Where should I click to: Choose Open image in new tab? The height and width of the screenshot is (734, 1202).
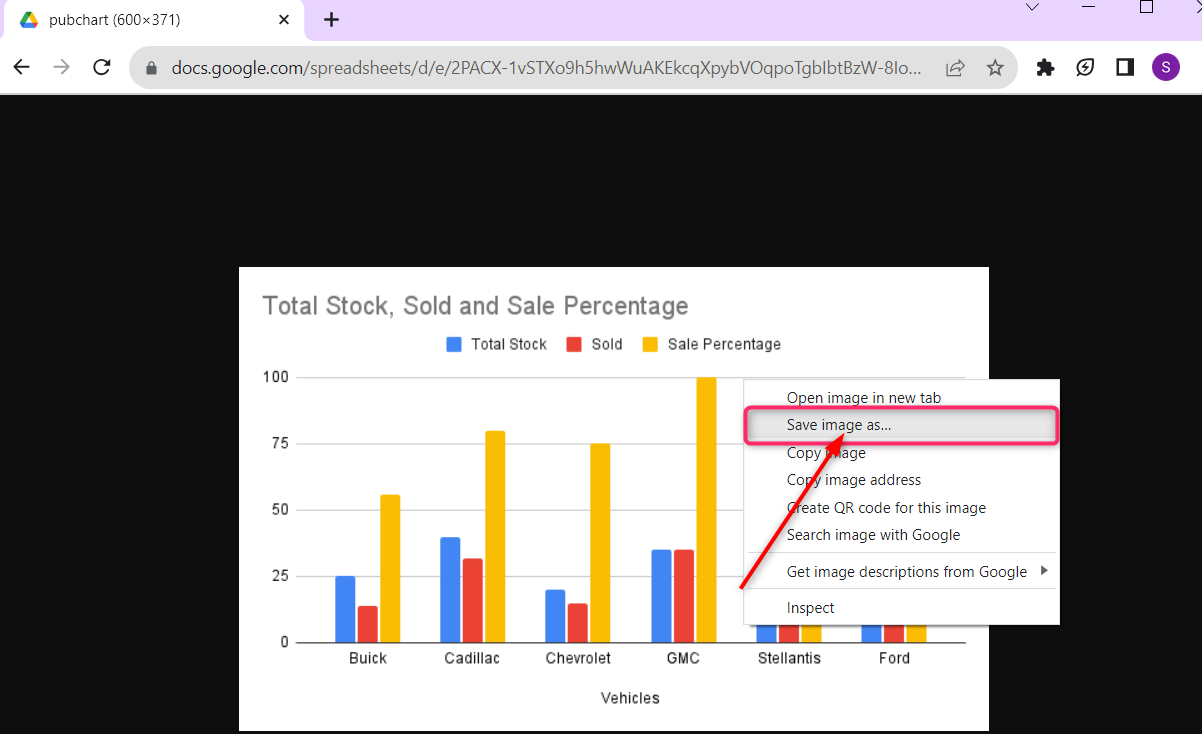click(x=863, y=398)
